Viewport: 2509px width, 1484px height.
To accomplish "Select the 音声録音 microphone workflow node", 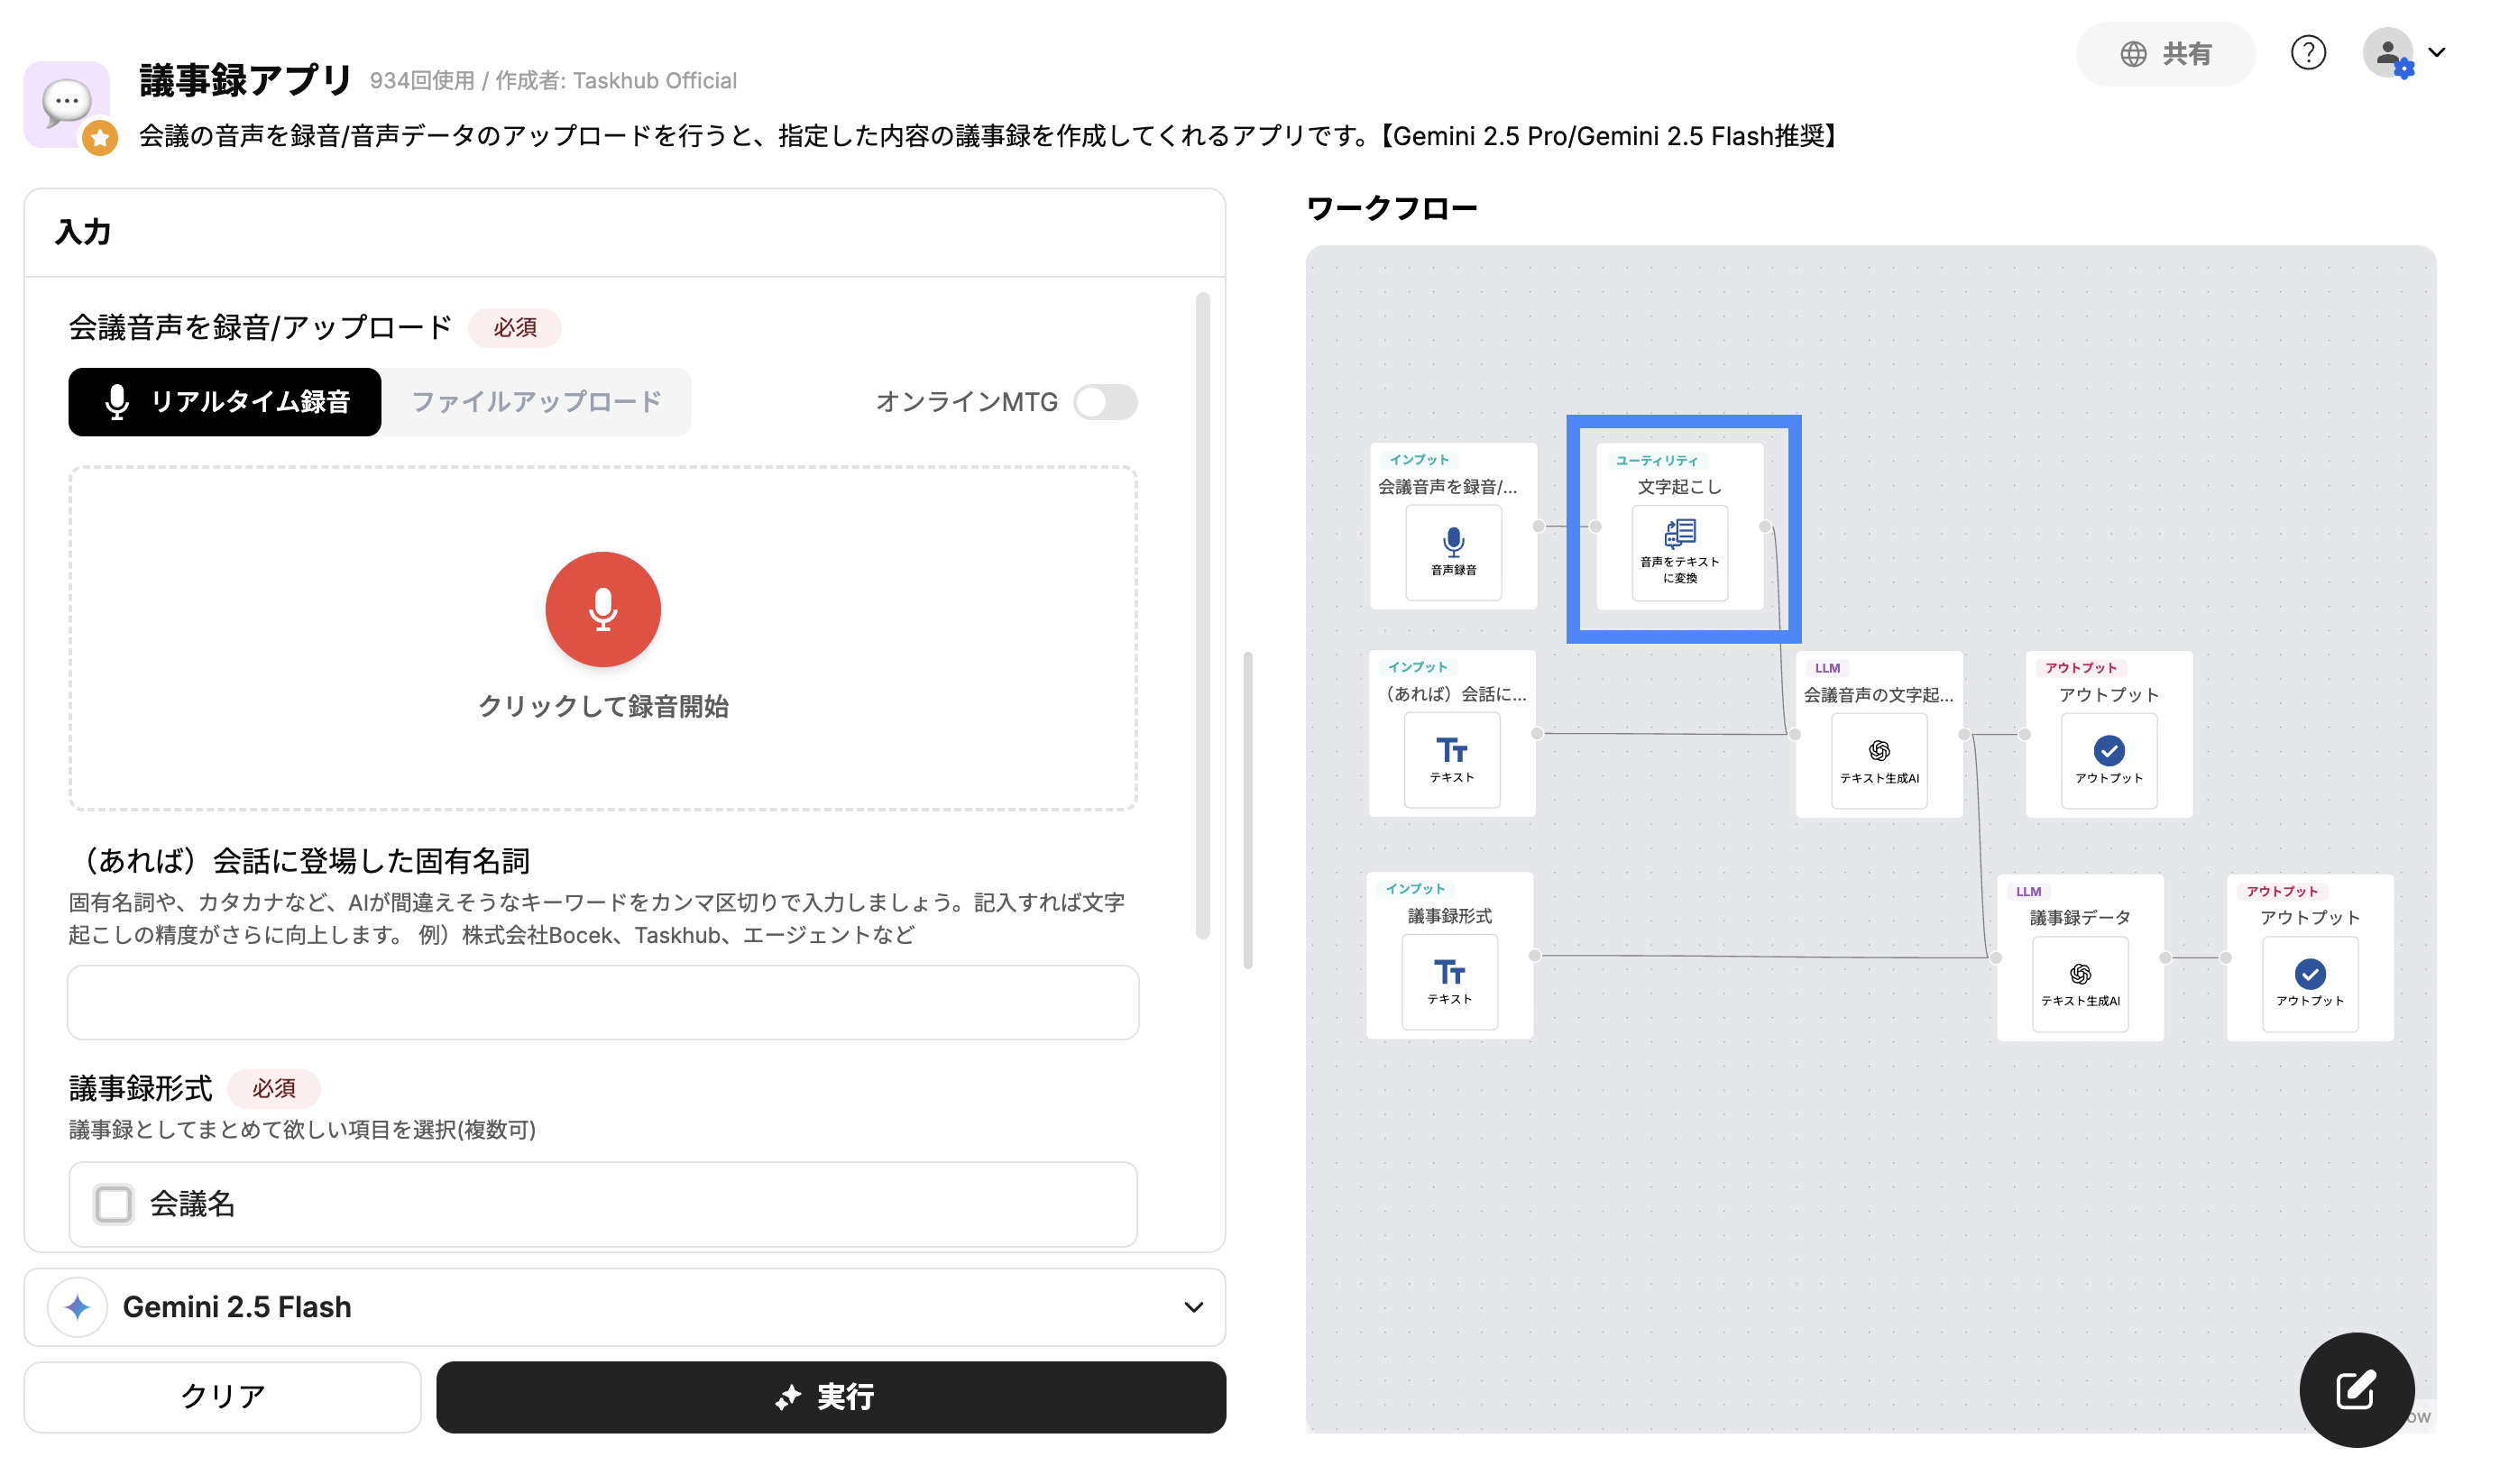I will 1453,551.
